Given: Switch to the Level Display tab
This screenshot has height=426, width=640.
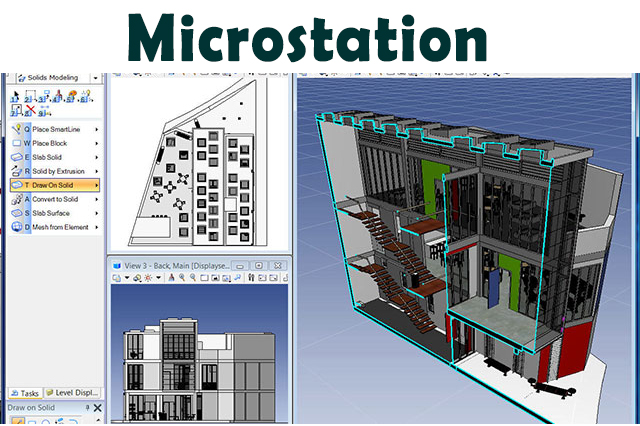Looking at the screenshot, I should click(x=74, y=393).
